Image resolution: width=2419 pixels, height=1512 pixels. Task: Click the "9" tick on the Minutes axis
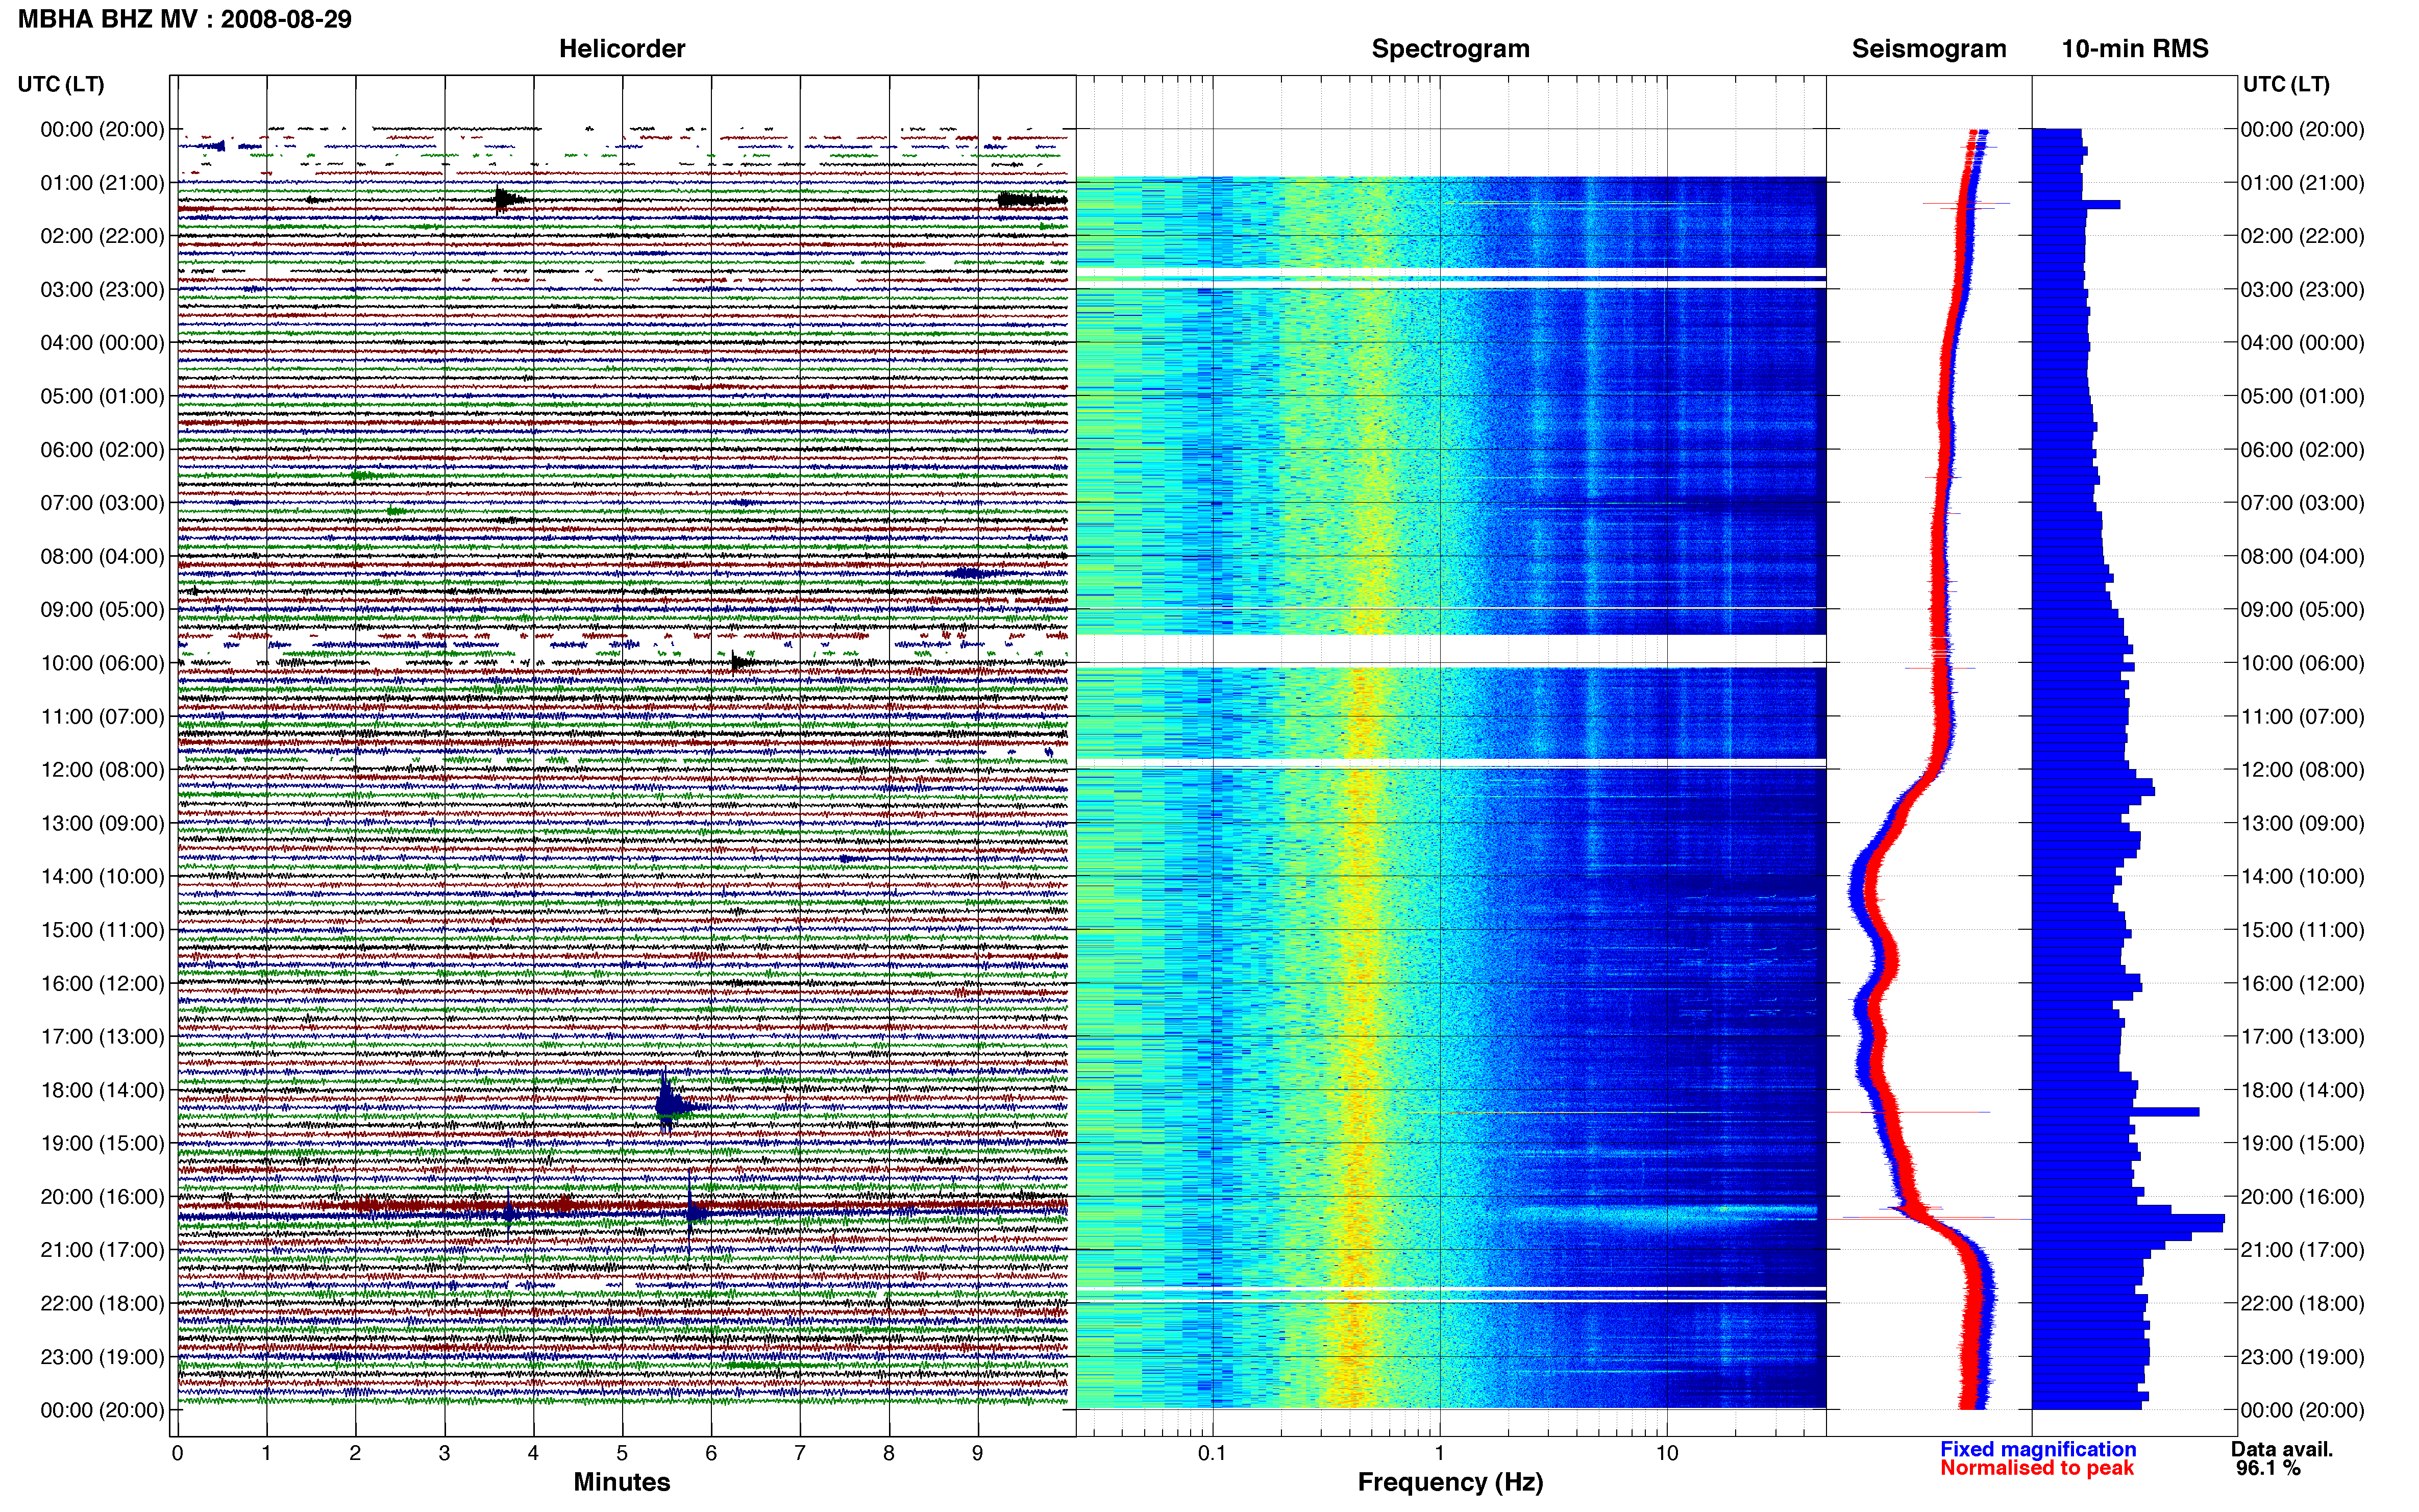point(978,1454)
